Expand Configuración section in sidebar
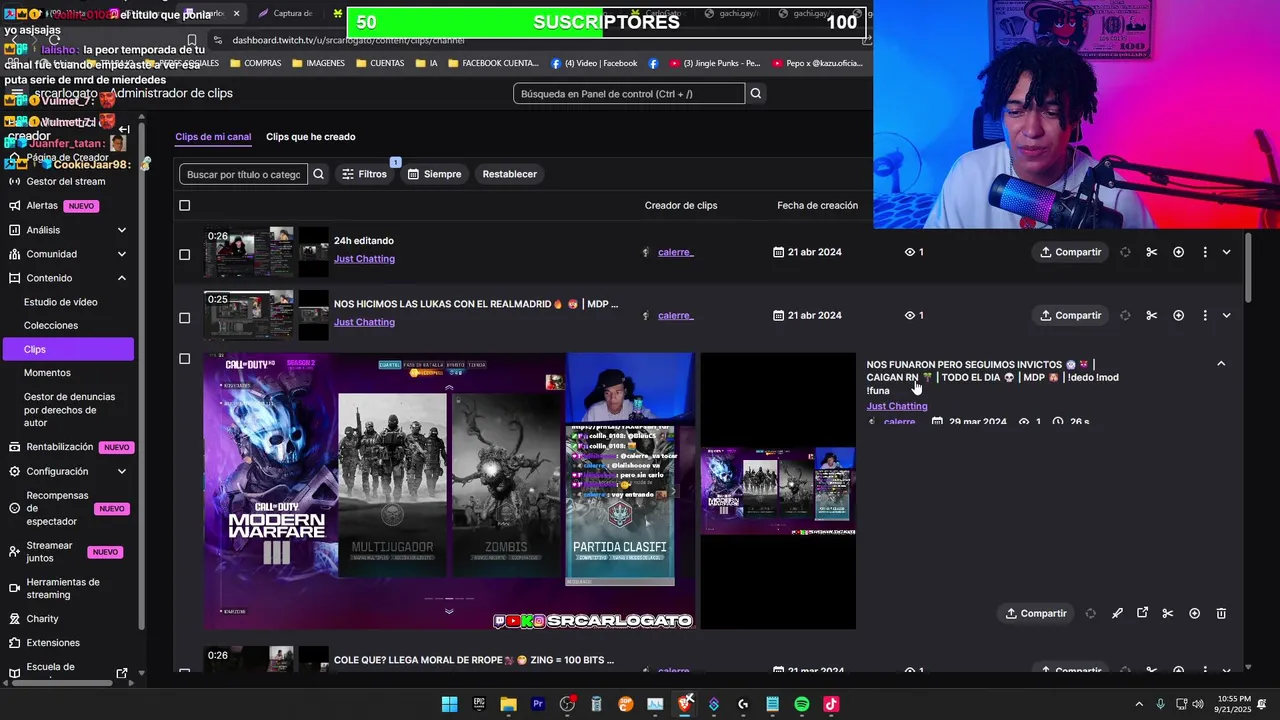Viewport: 1280px width, 720px height. [x=121, y=471]
